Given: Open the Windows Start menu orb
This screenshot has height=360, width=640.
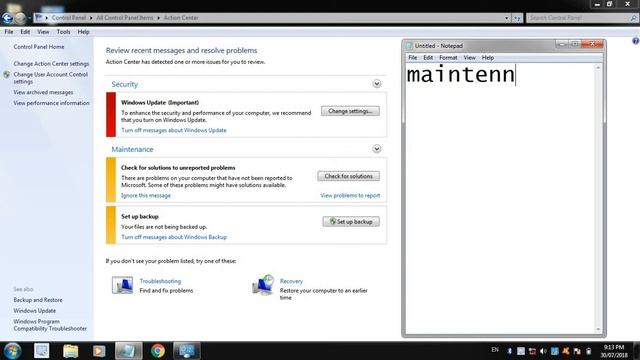Looking at the screenshot, I should [x=13, y=351].
